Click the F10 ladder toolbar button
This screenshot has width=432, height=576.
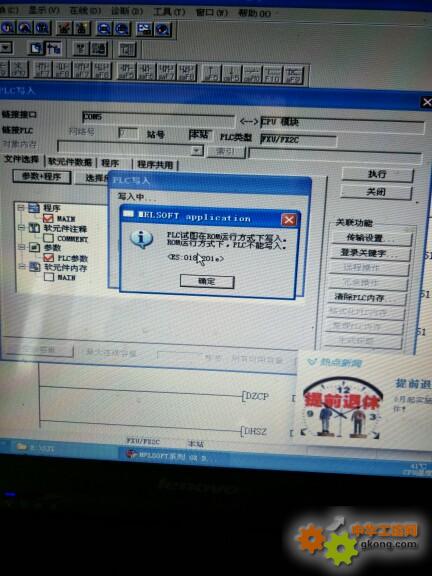click(273, 74)
